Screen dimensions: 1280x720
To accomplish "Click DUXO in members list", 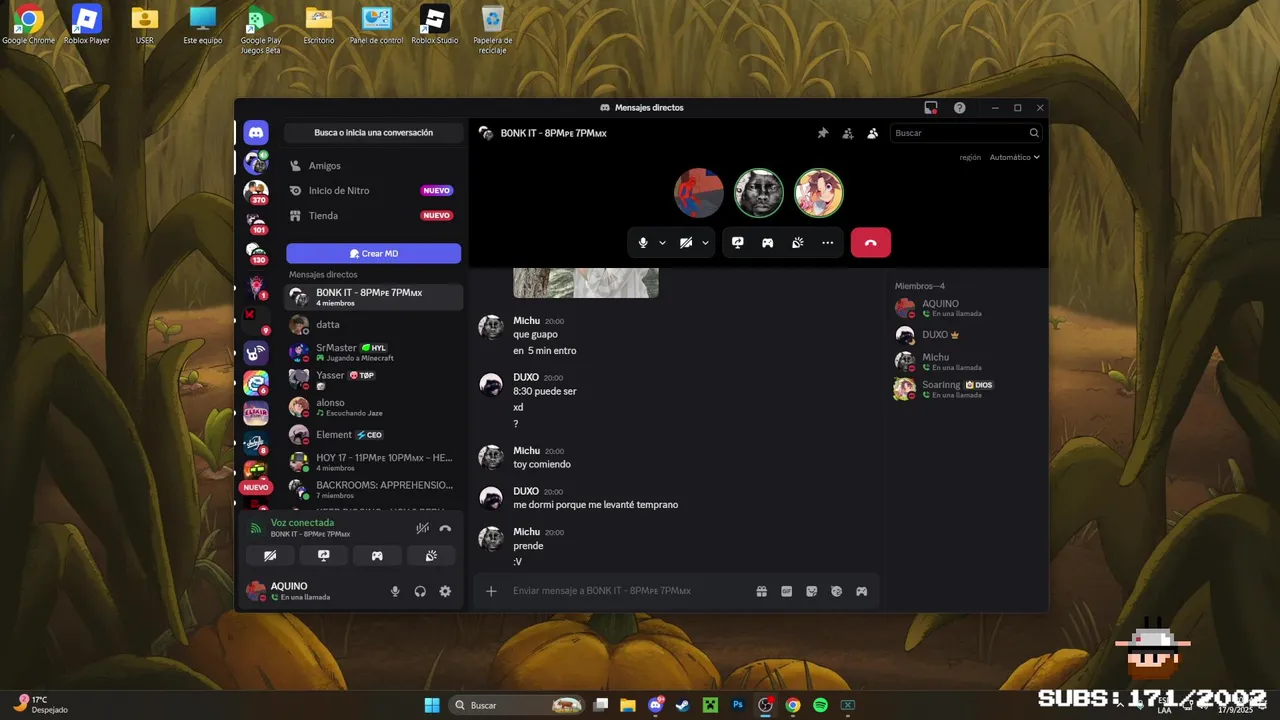I will [965, 335].
